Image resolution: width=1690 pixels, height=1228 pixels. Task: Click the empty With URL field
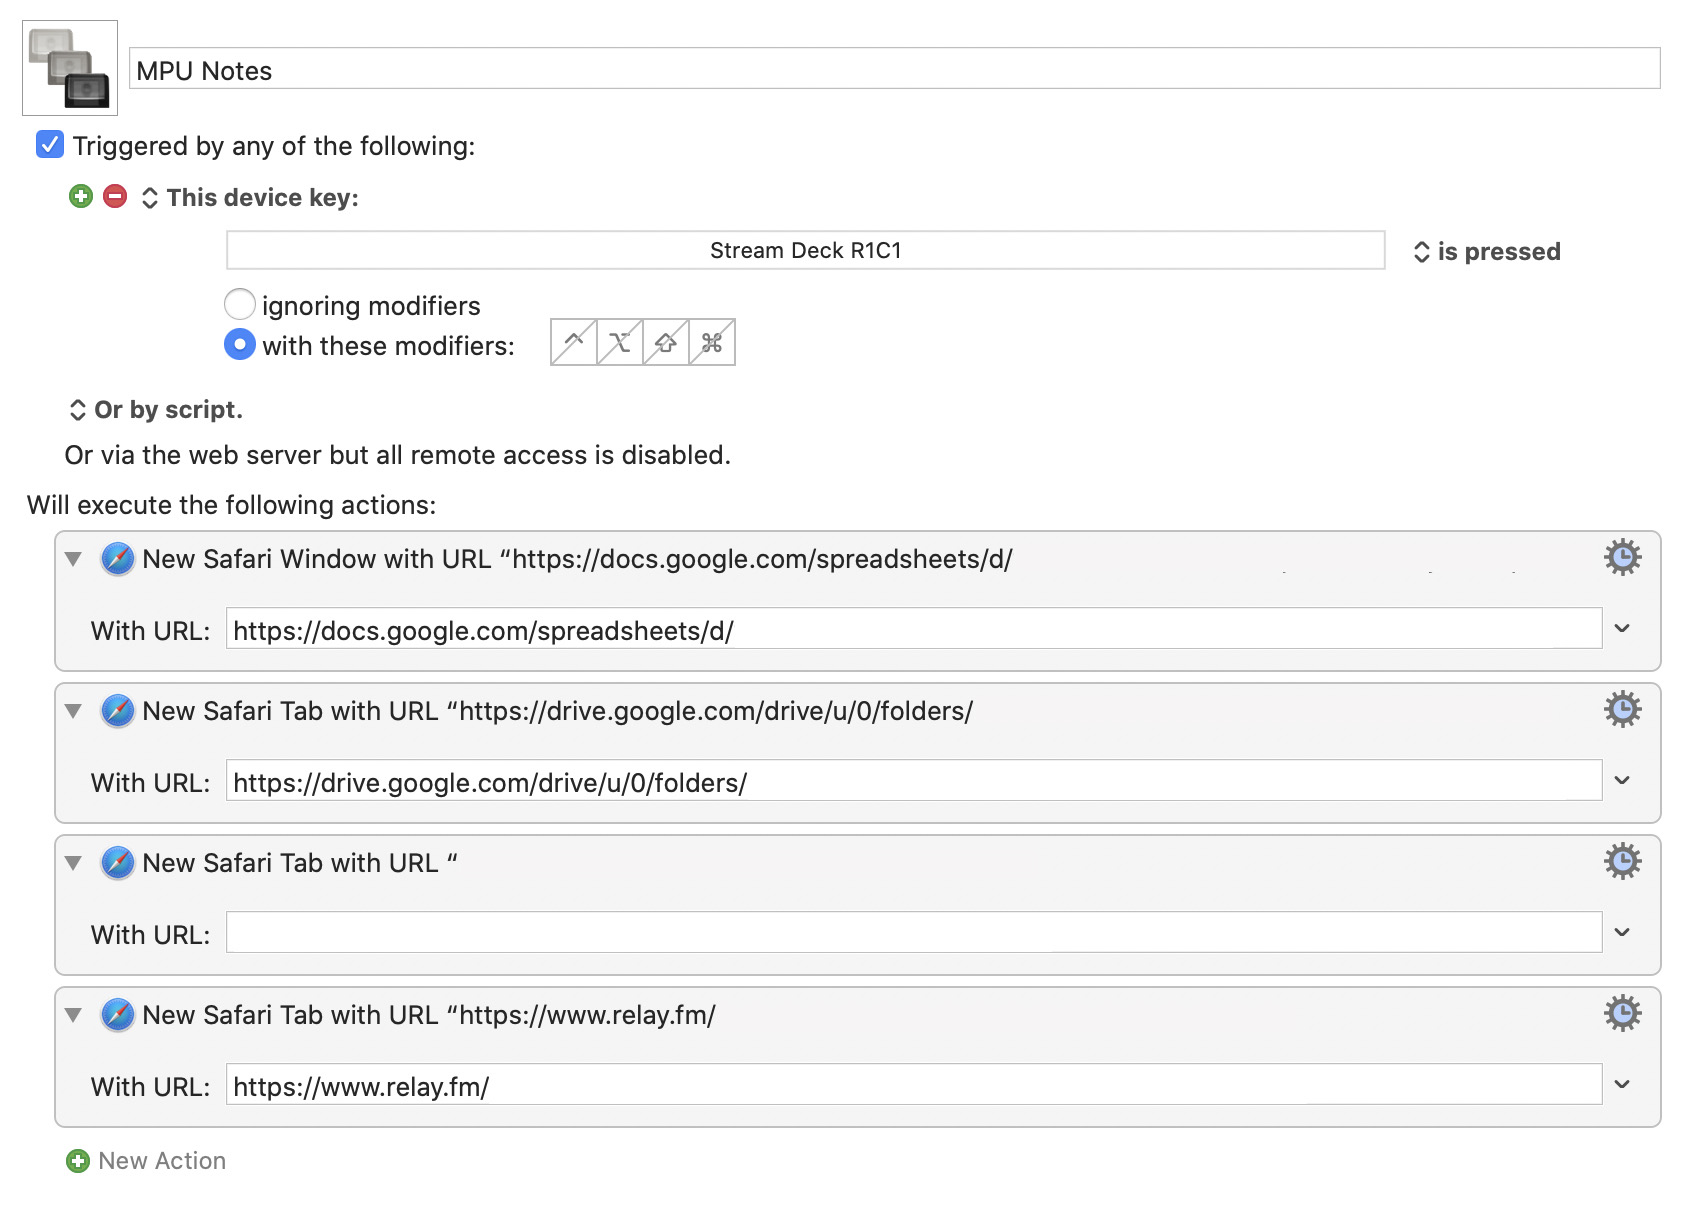click(914, 932)
